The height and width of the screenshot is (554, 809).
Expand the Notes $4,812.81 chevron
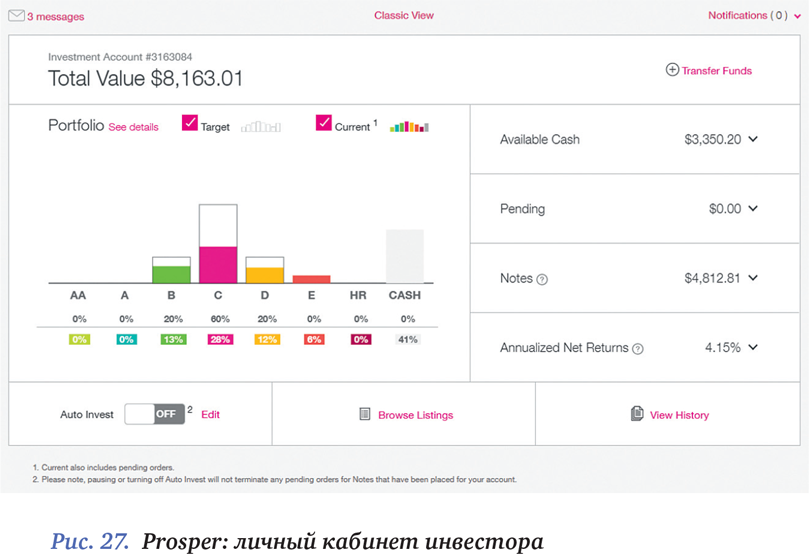[x=753, y=278]
